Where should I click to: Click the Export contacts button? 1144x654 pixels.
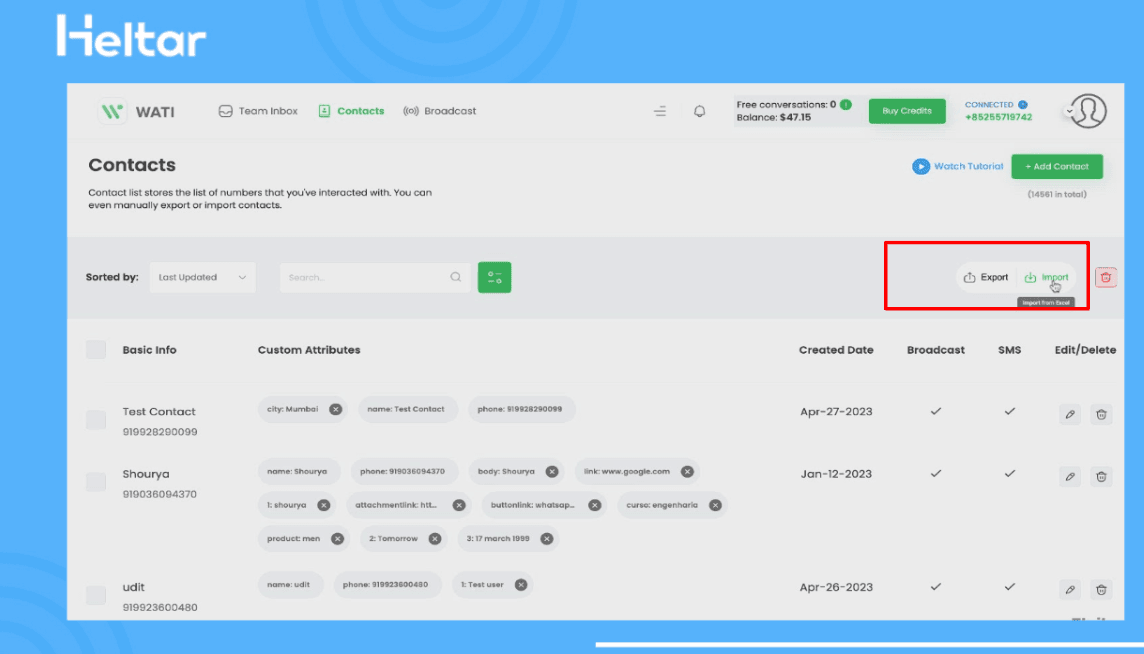pyautogui.click(x=986, y=277)
